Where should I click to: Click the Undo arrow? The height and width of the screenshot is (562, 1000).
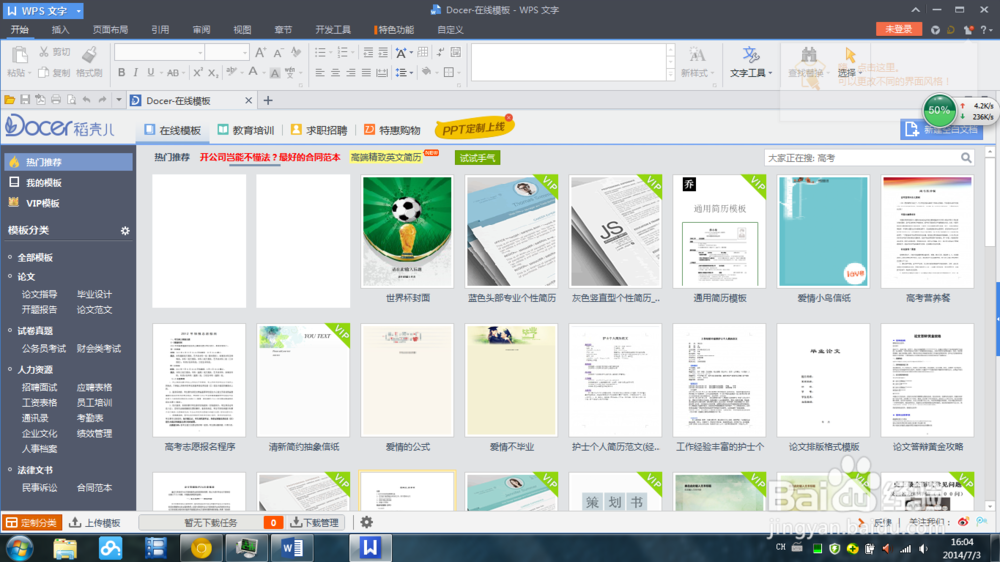click(87, 100)
